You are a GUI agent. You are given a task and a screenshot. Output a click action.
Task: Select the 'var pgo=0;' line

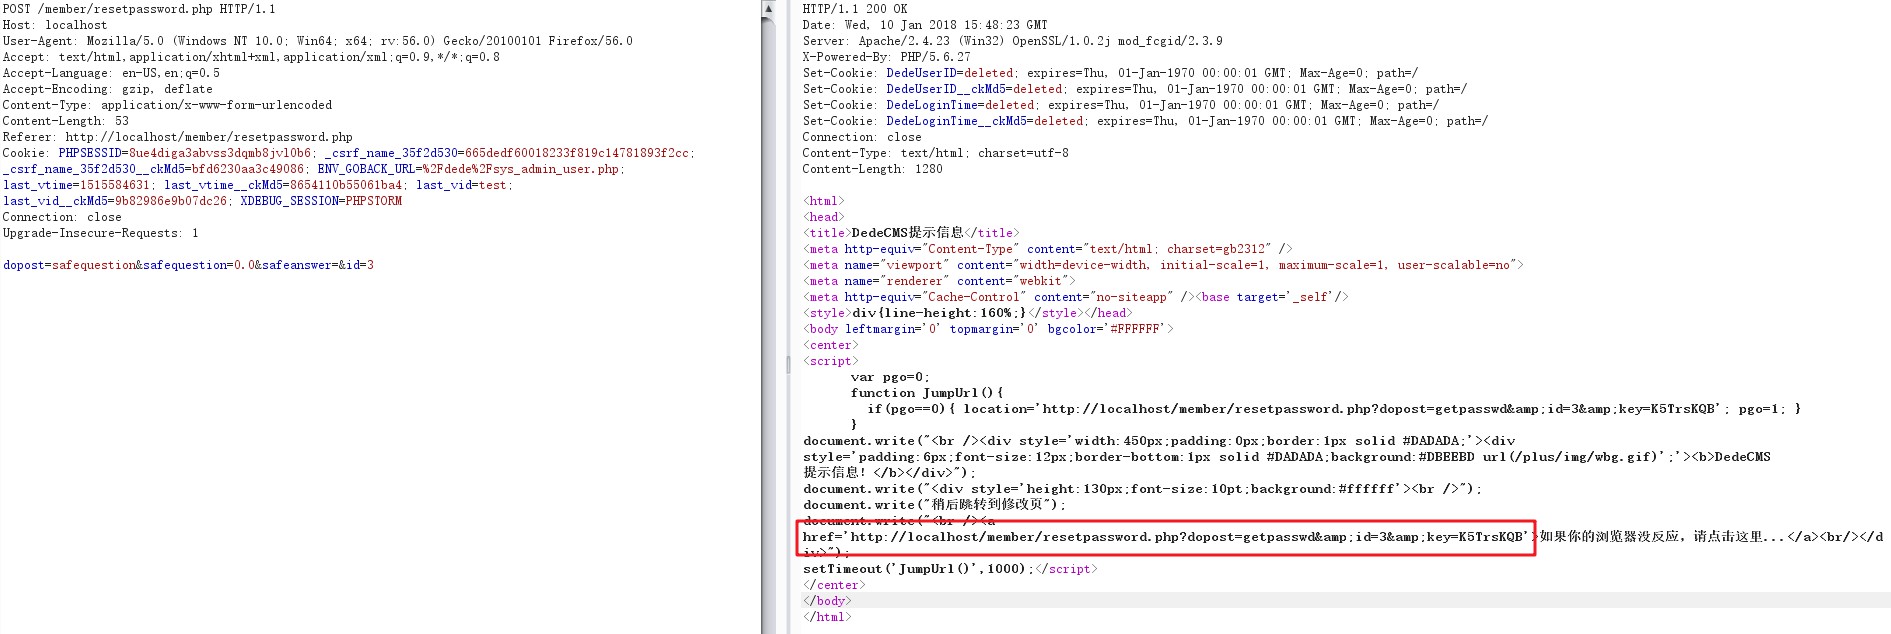[x=890, y=377]
